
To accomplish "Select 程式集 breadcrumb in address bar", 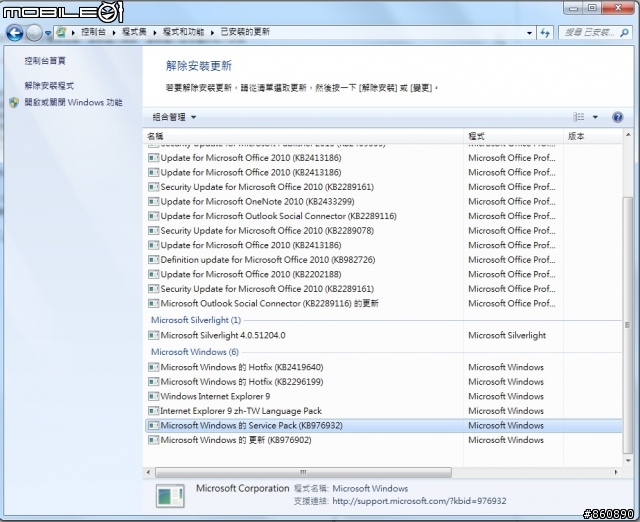I will [x=134, y=32].
